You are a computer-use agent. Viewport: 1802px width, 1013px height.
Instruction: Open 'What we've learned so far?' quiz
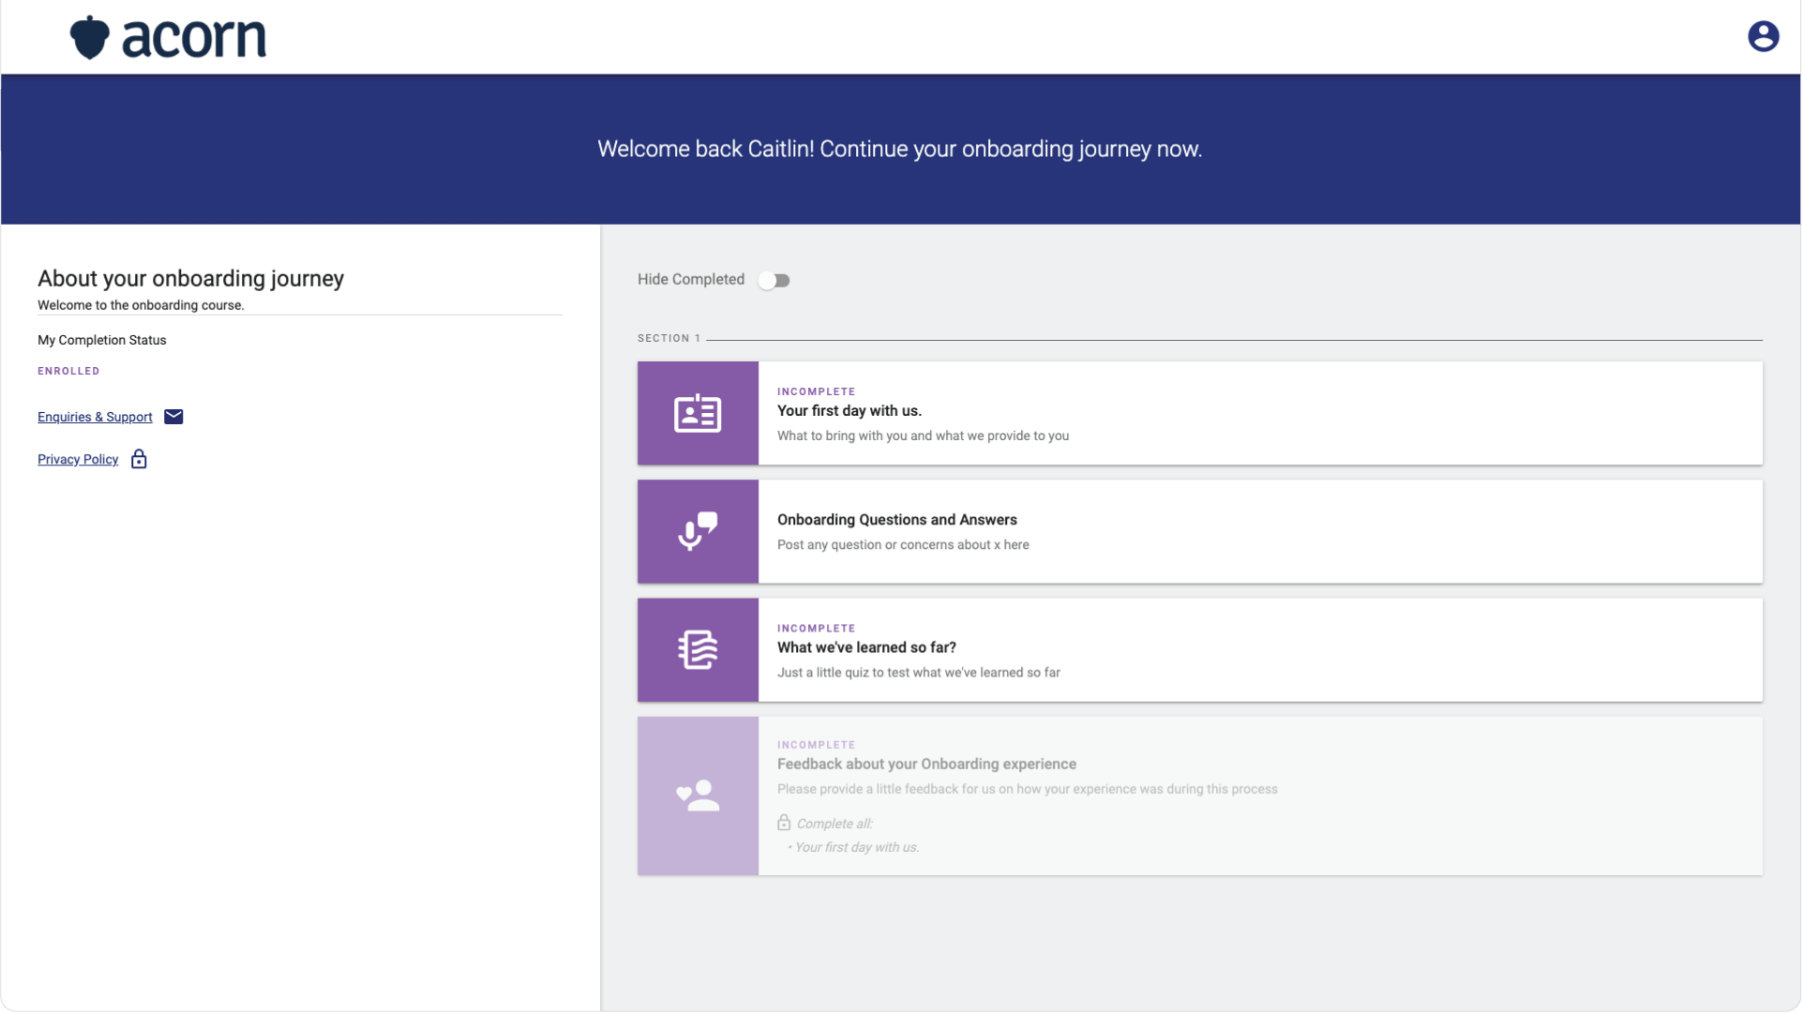[x=866, y=648]
